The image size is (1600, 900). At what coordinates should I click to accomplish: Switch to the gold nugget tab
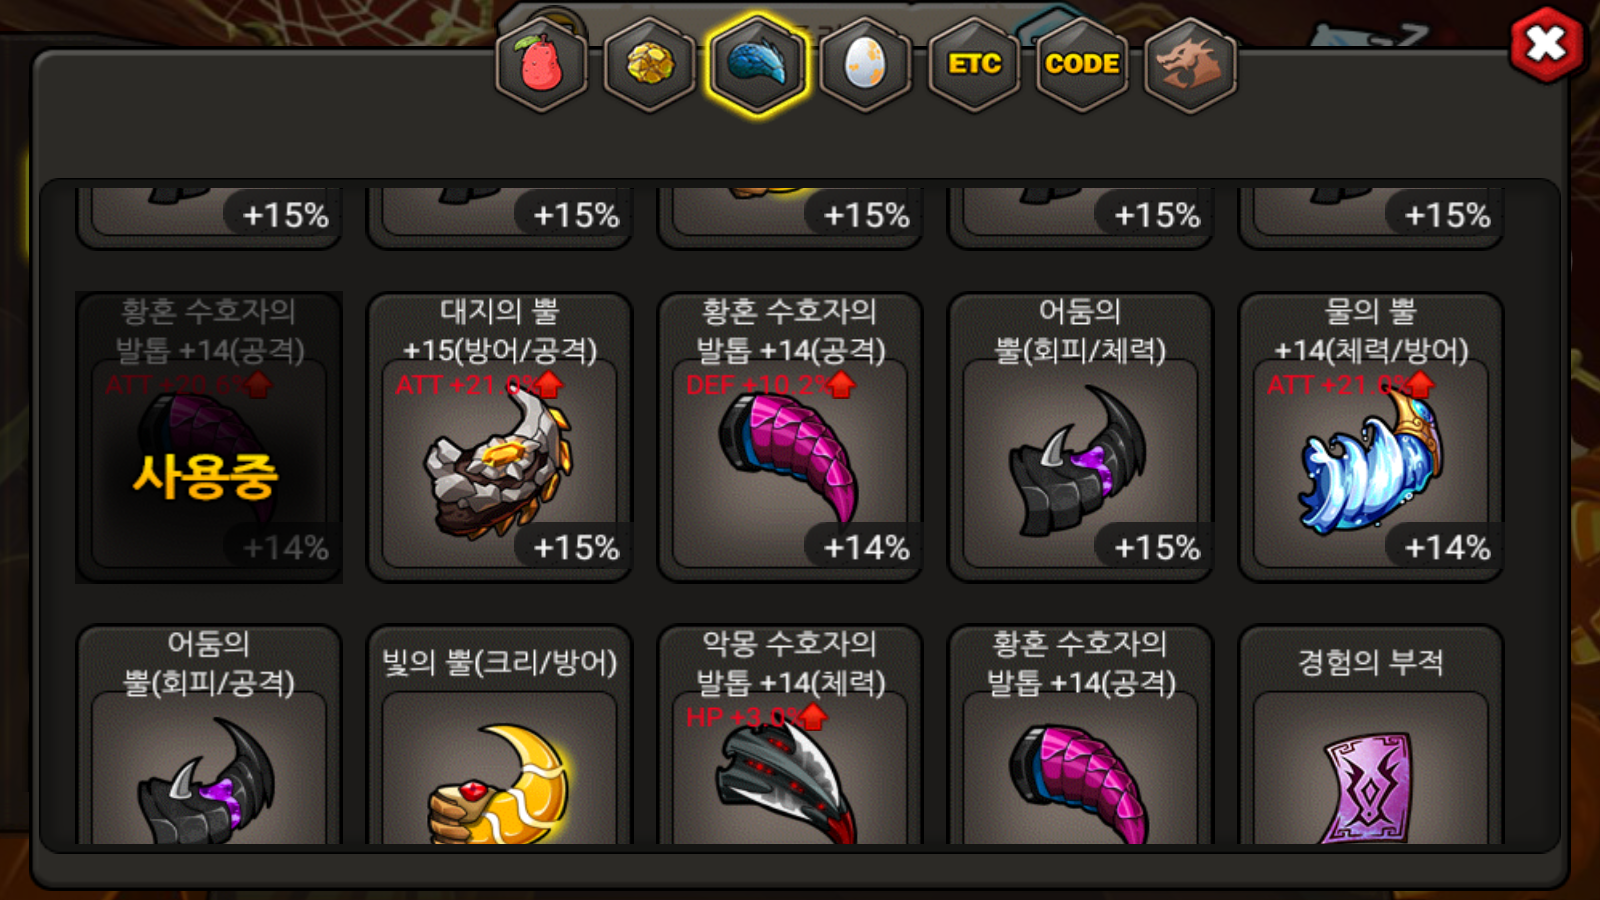pyautogui.click(x=649, y=65)
